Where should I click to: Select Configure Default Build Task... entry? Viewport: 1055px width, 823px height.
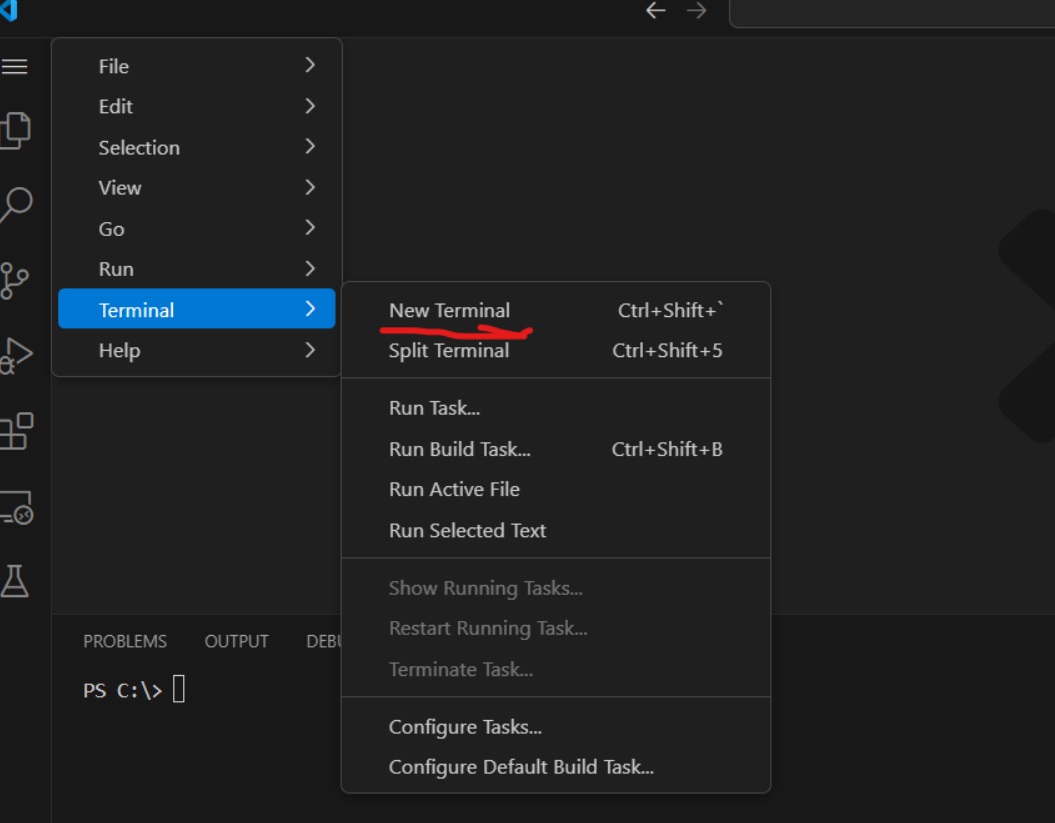tap(556, 767)
